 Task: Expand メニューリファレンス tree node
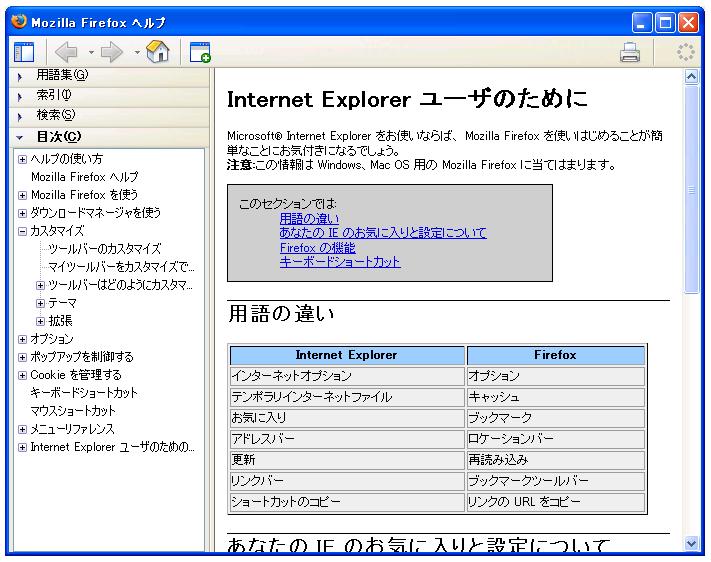22,430
